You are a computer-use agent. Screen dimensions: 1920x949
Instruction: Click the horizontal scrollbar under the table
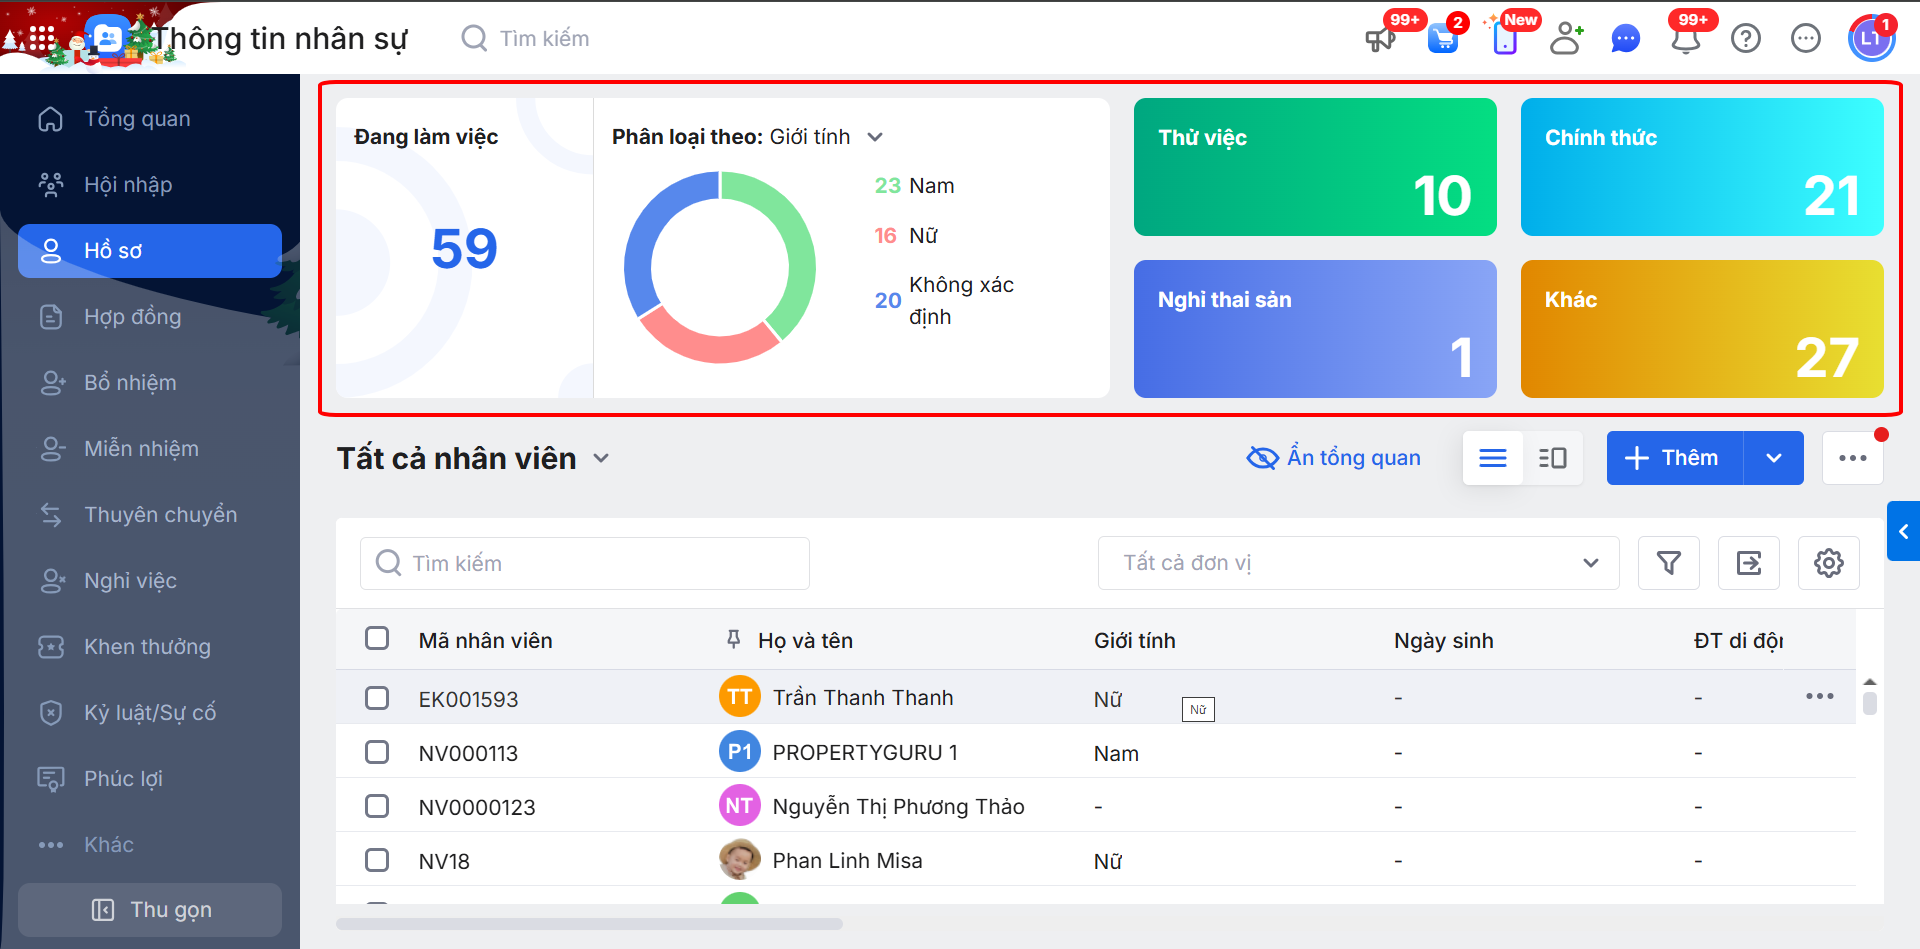tap(589, 924)
